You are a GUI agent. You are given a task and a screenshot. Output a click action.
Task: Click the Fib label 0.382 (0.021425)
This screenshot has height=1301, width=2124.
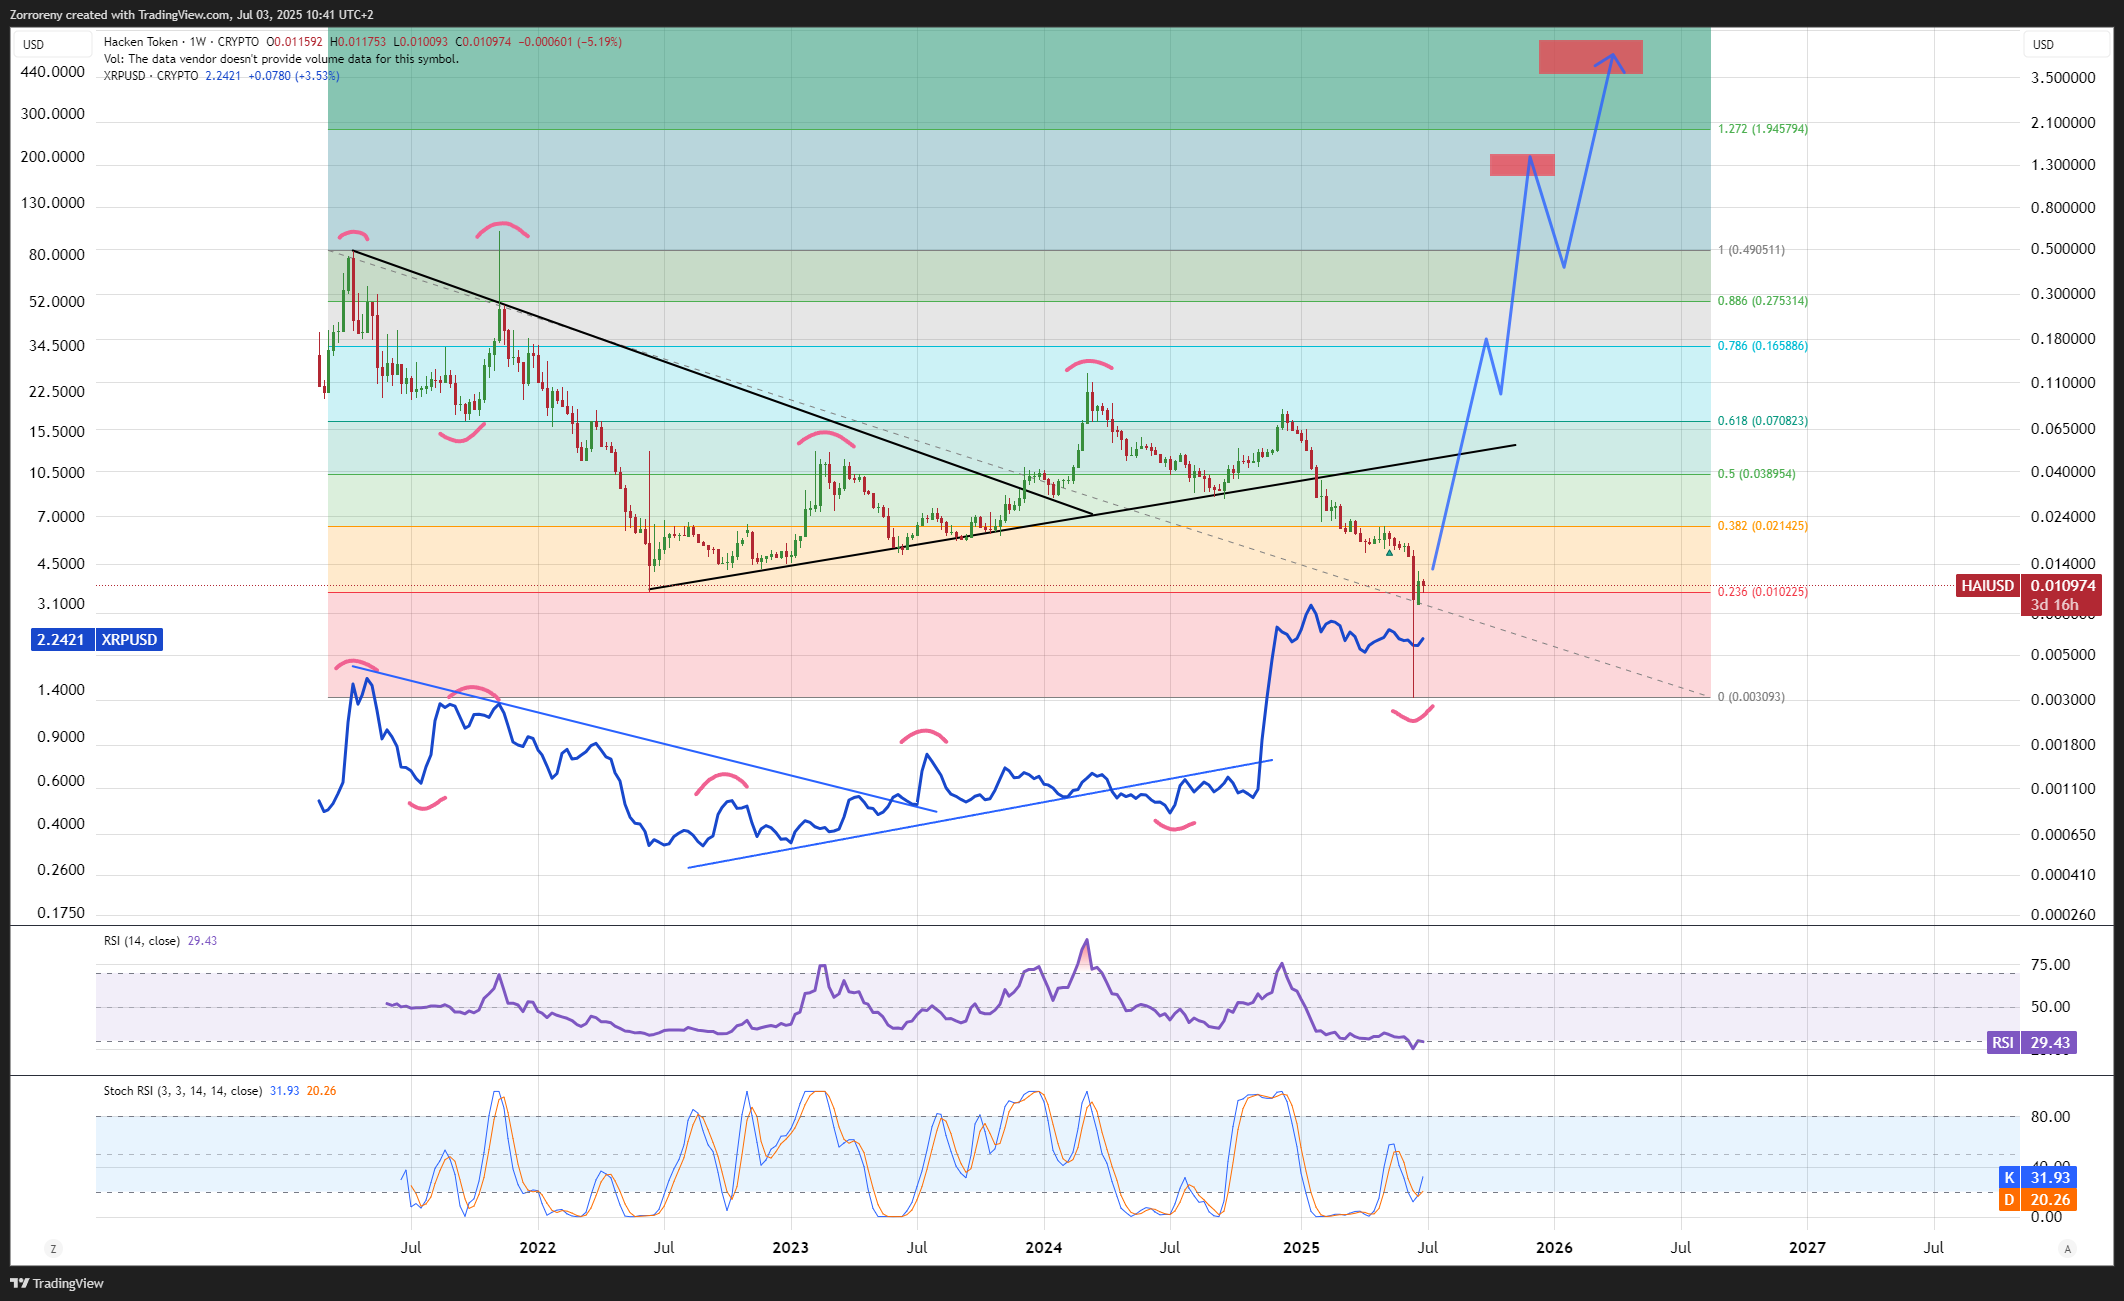click(x=1763, y=526)
